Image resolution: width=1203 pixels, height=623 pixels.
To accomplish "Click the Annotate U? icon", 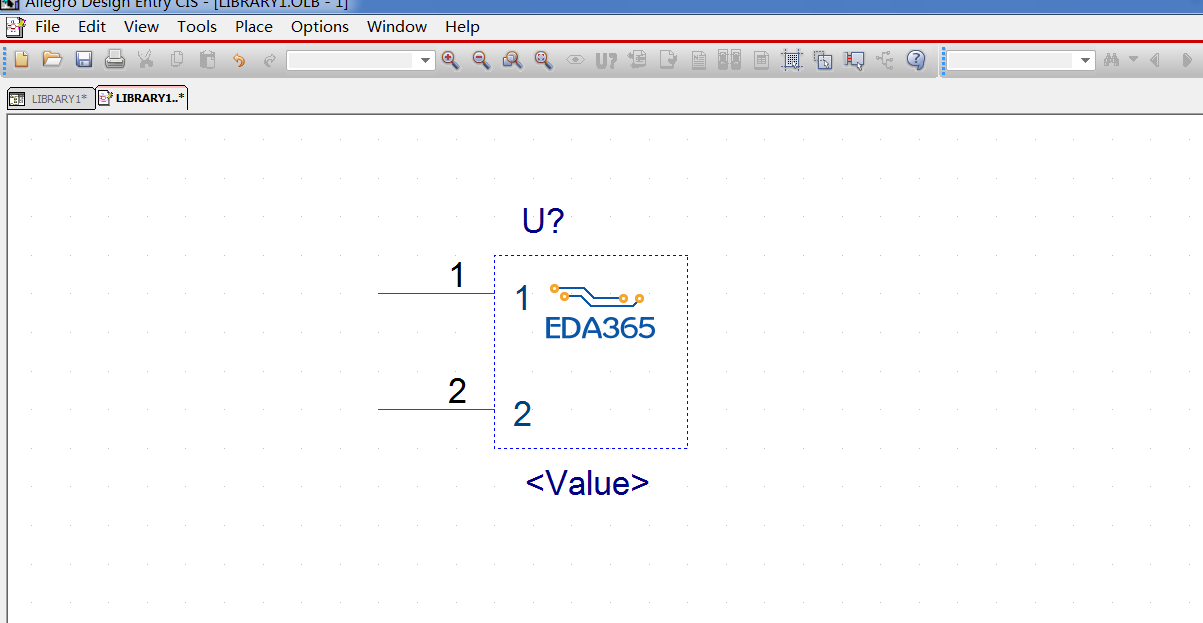I will point(606,60).
